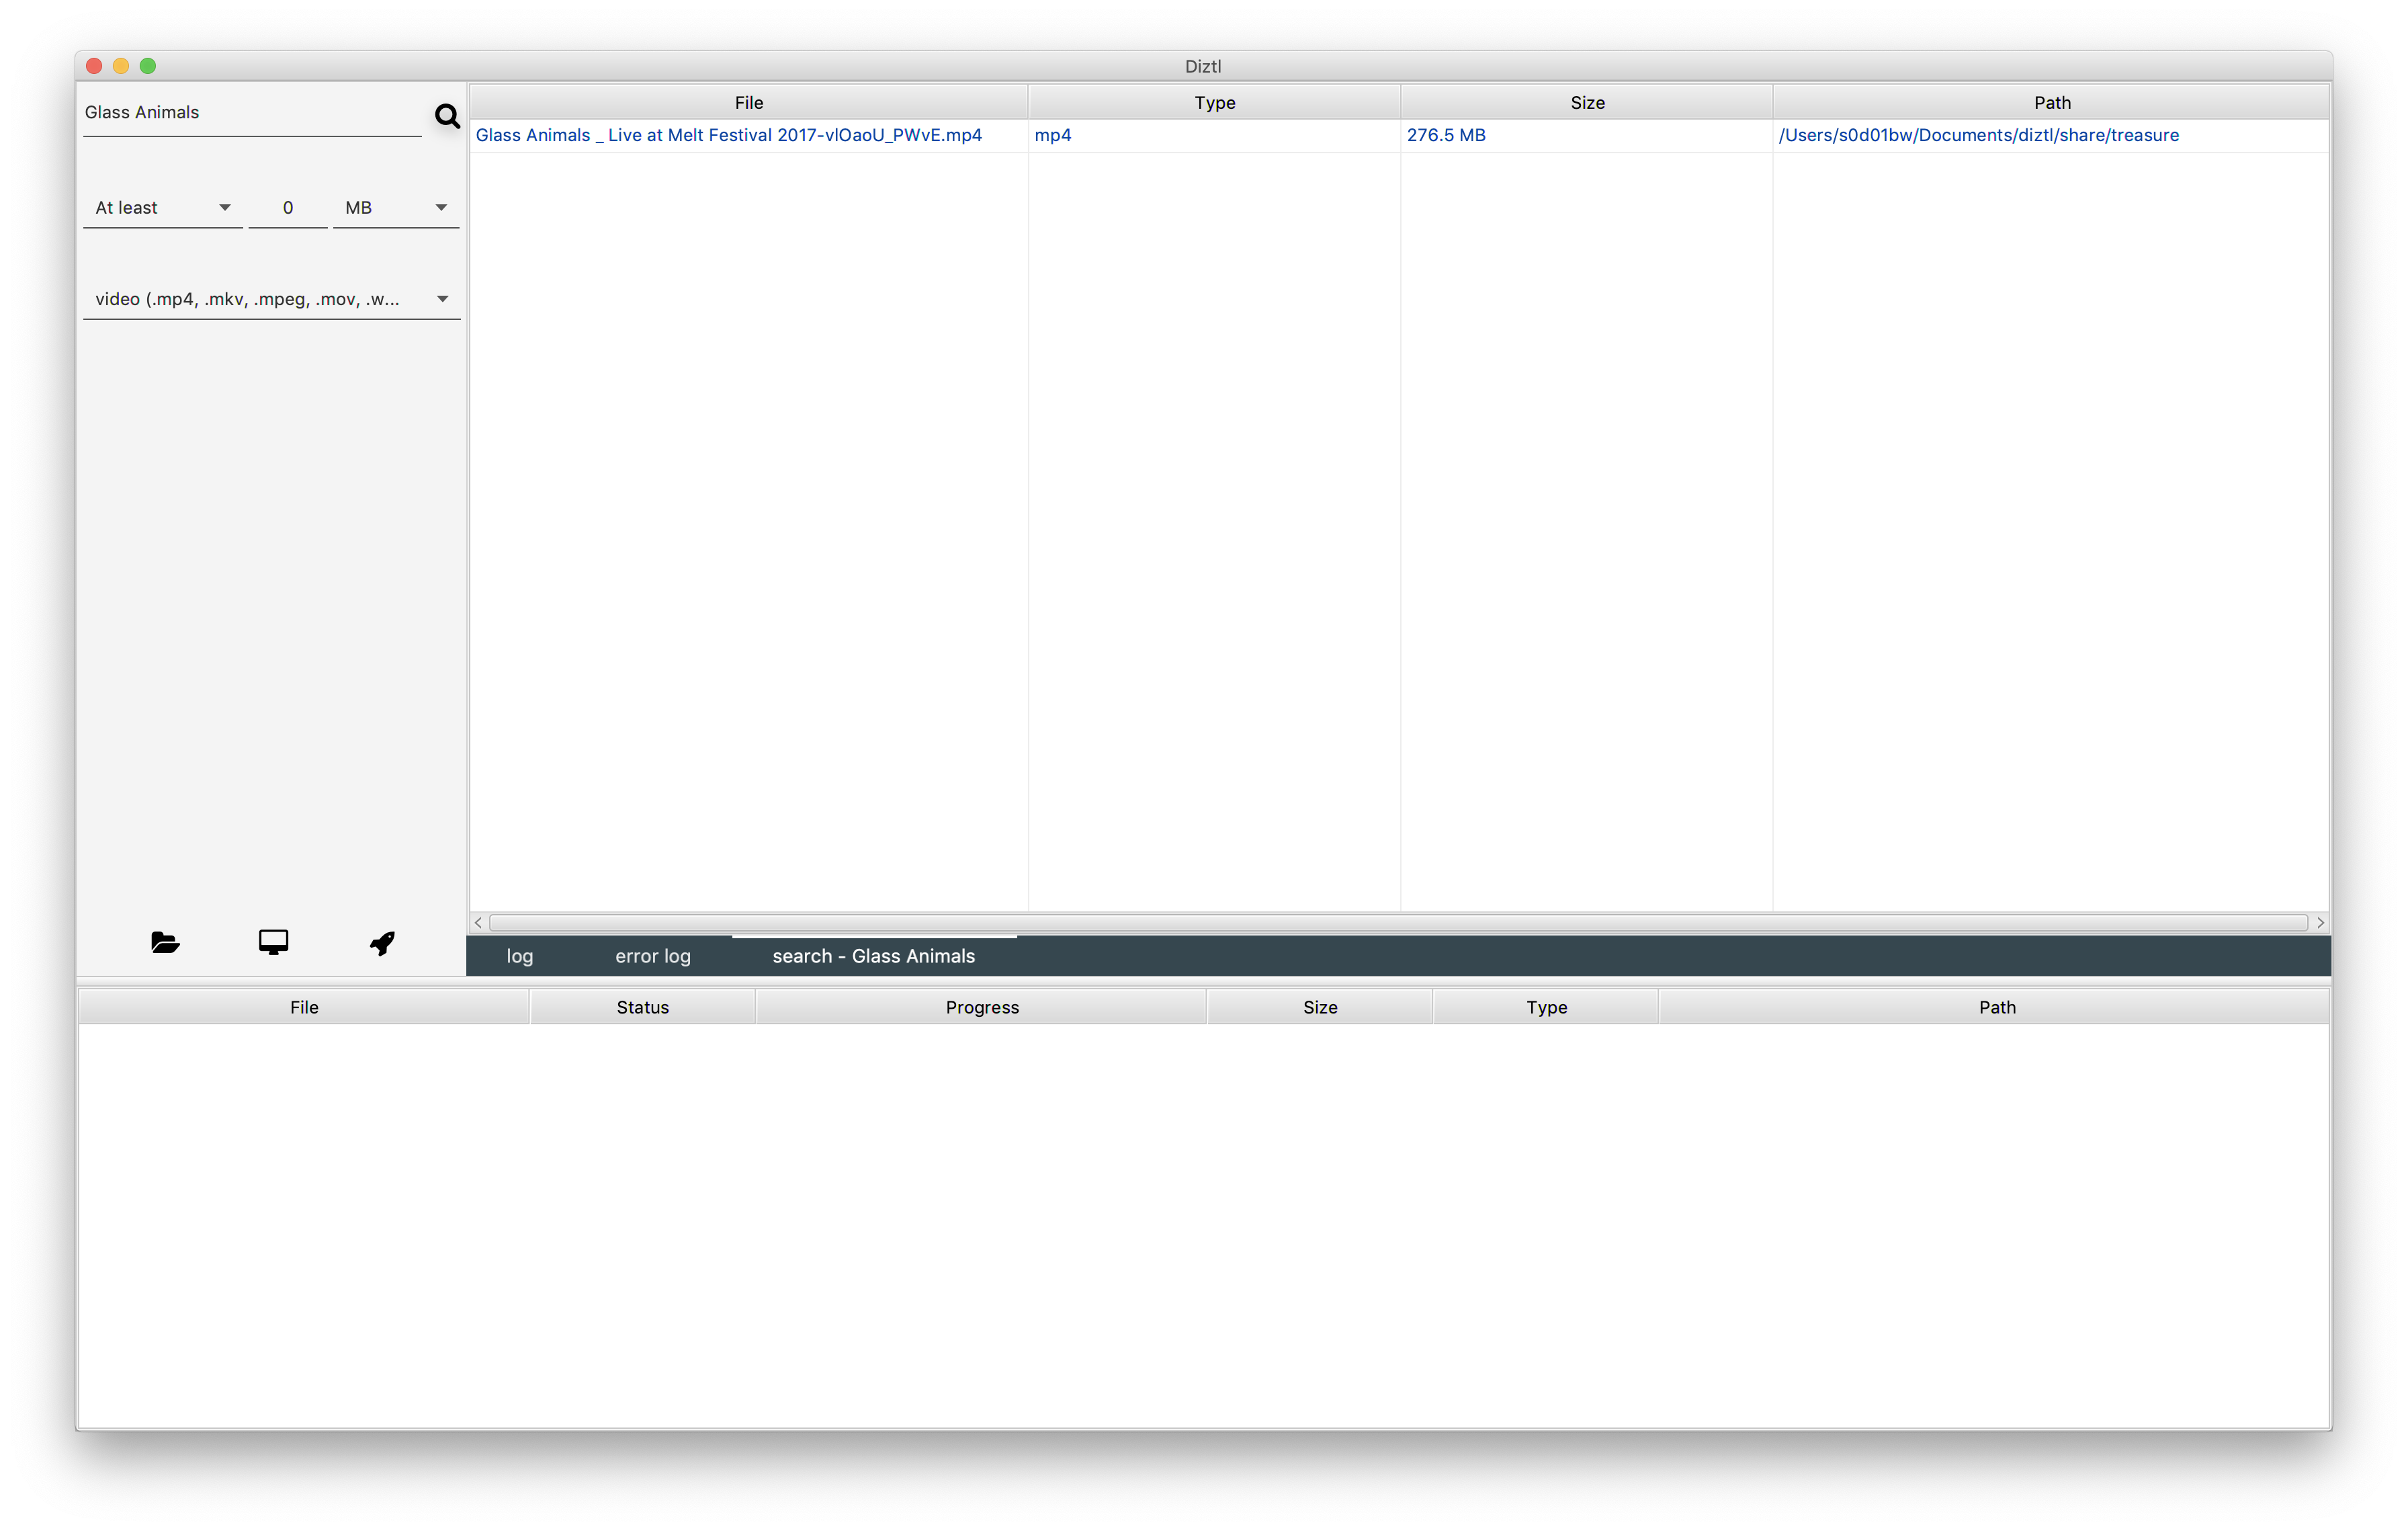Screen dimensions: 2408x1531
Task: Open the shared folder icon
Action: point(165,942)
